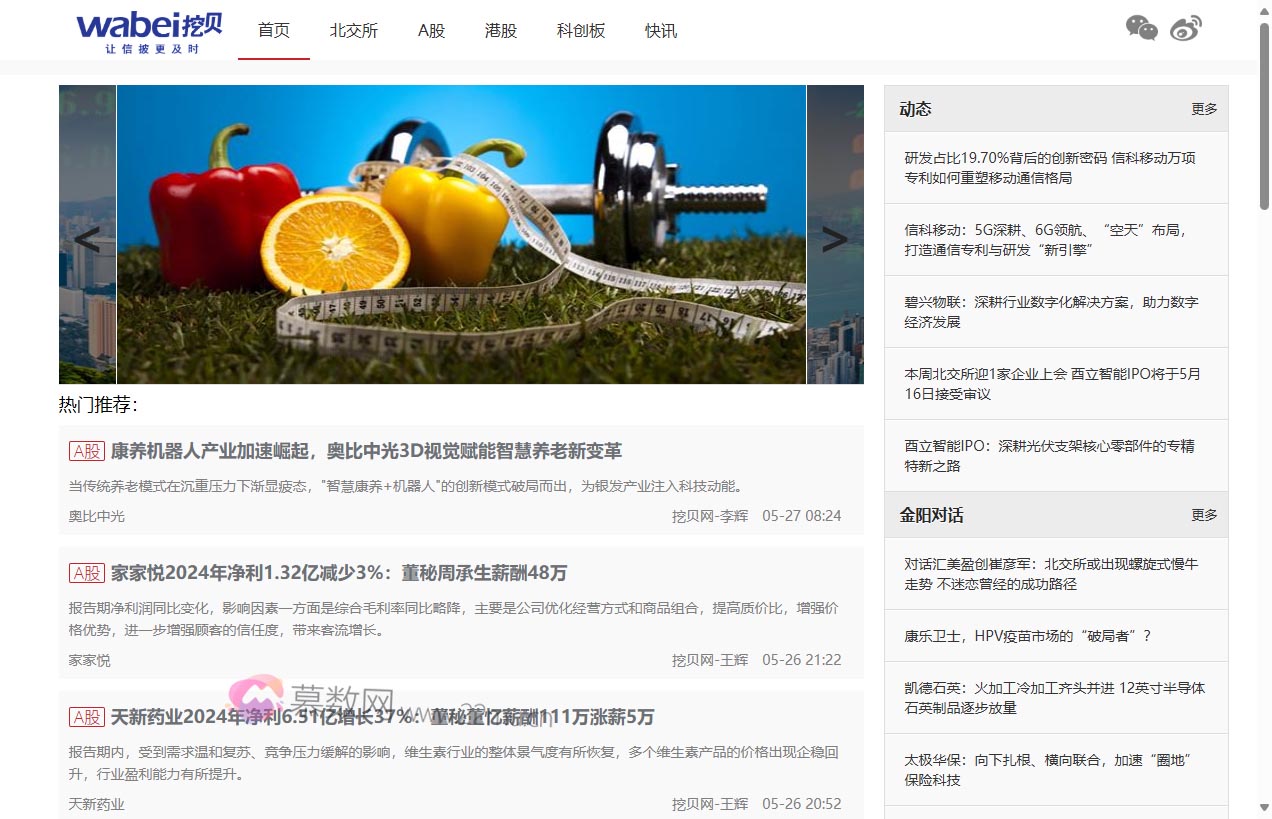Screen dimensions: 1272x819
Task: Expand 更多 in the 动态 panel
Action: (x=1204, y=109)
